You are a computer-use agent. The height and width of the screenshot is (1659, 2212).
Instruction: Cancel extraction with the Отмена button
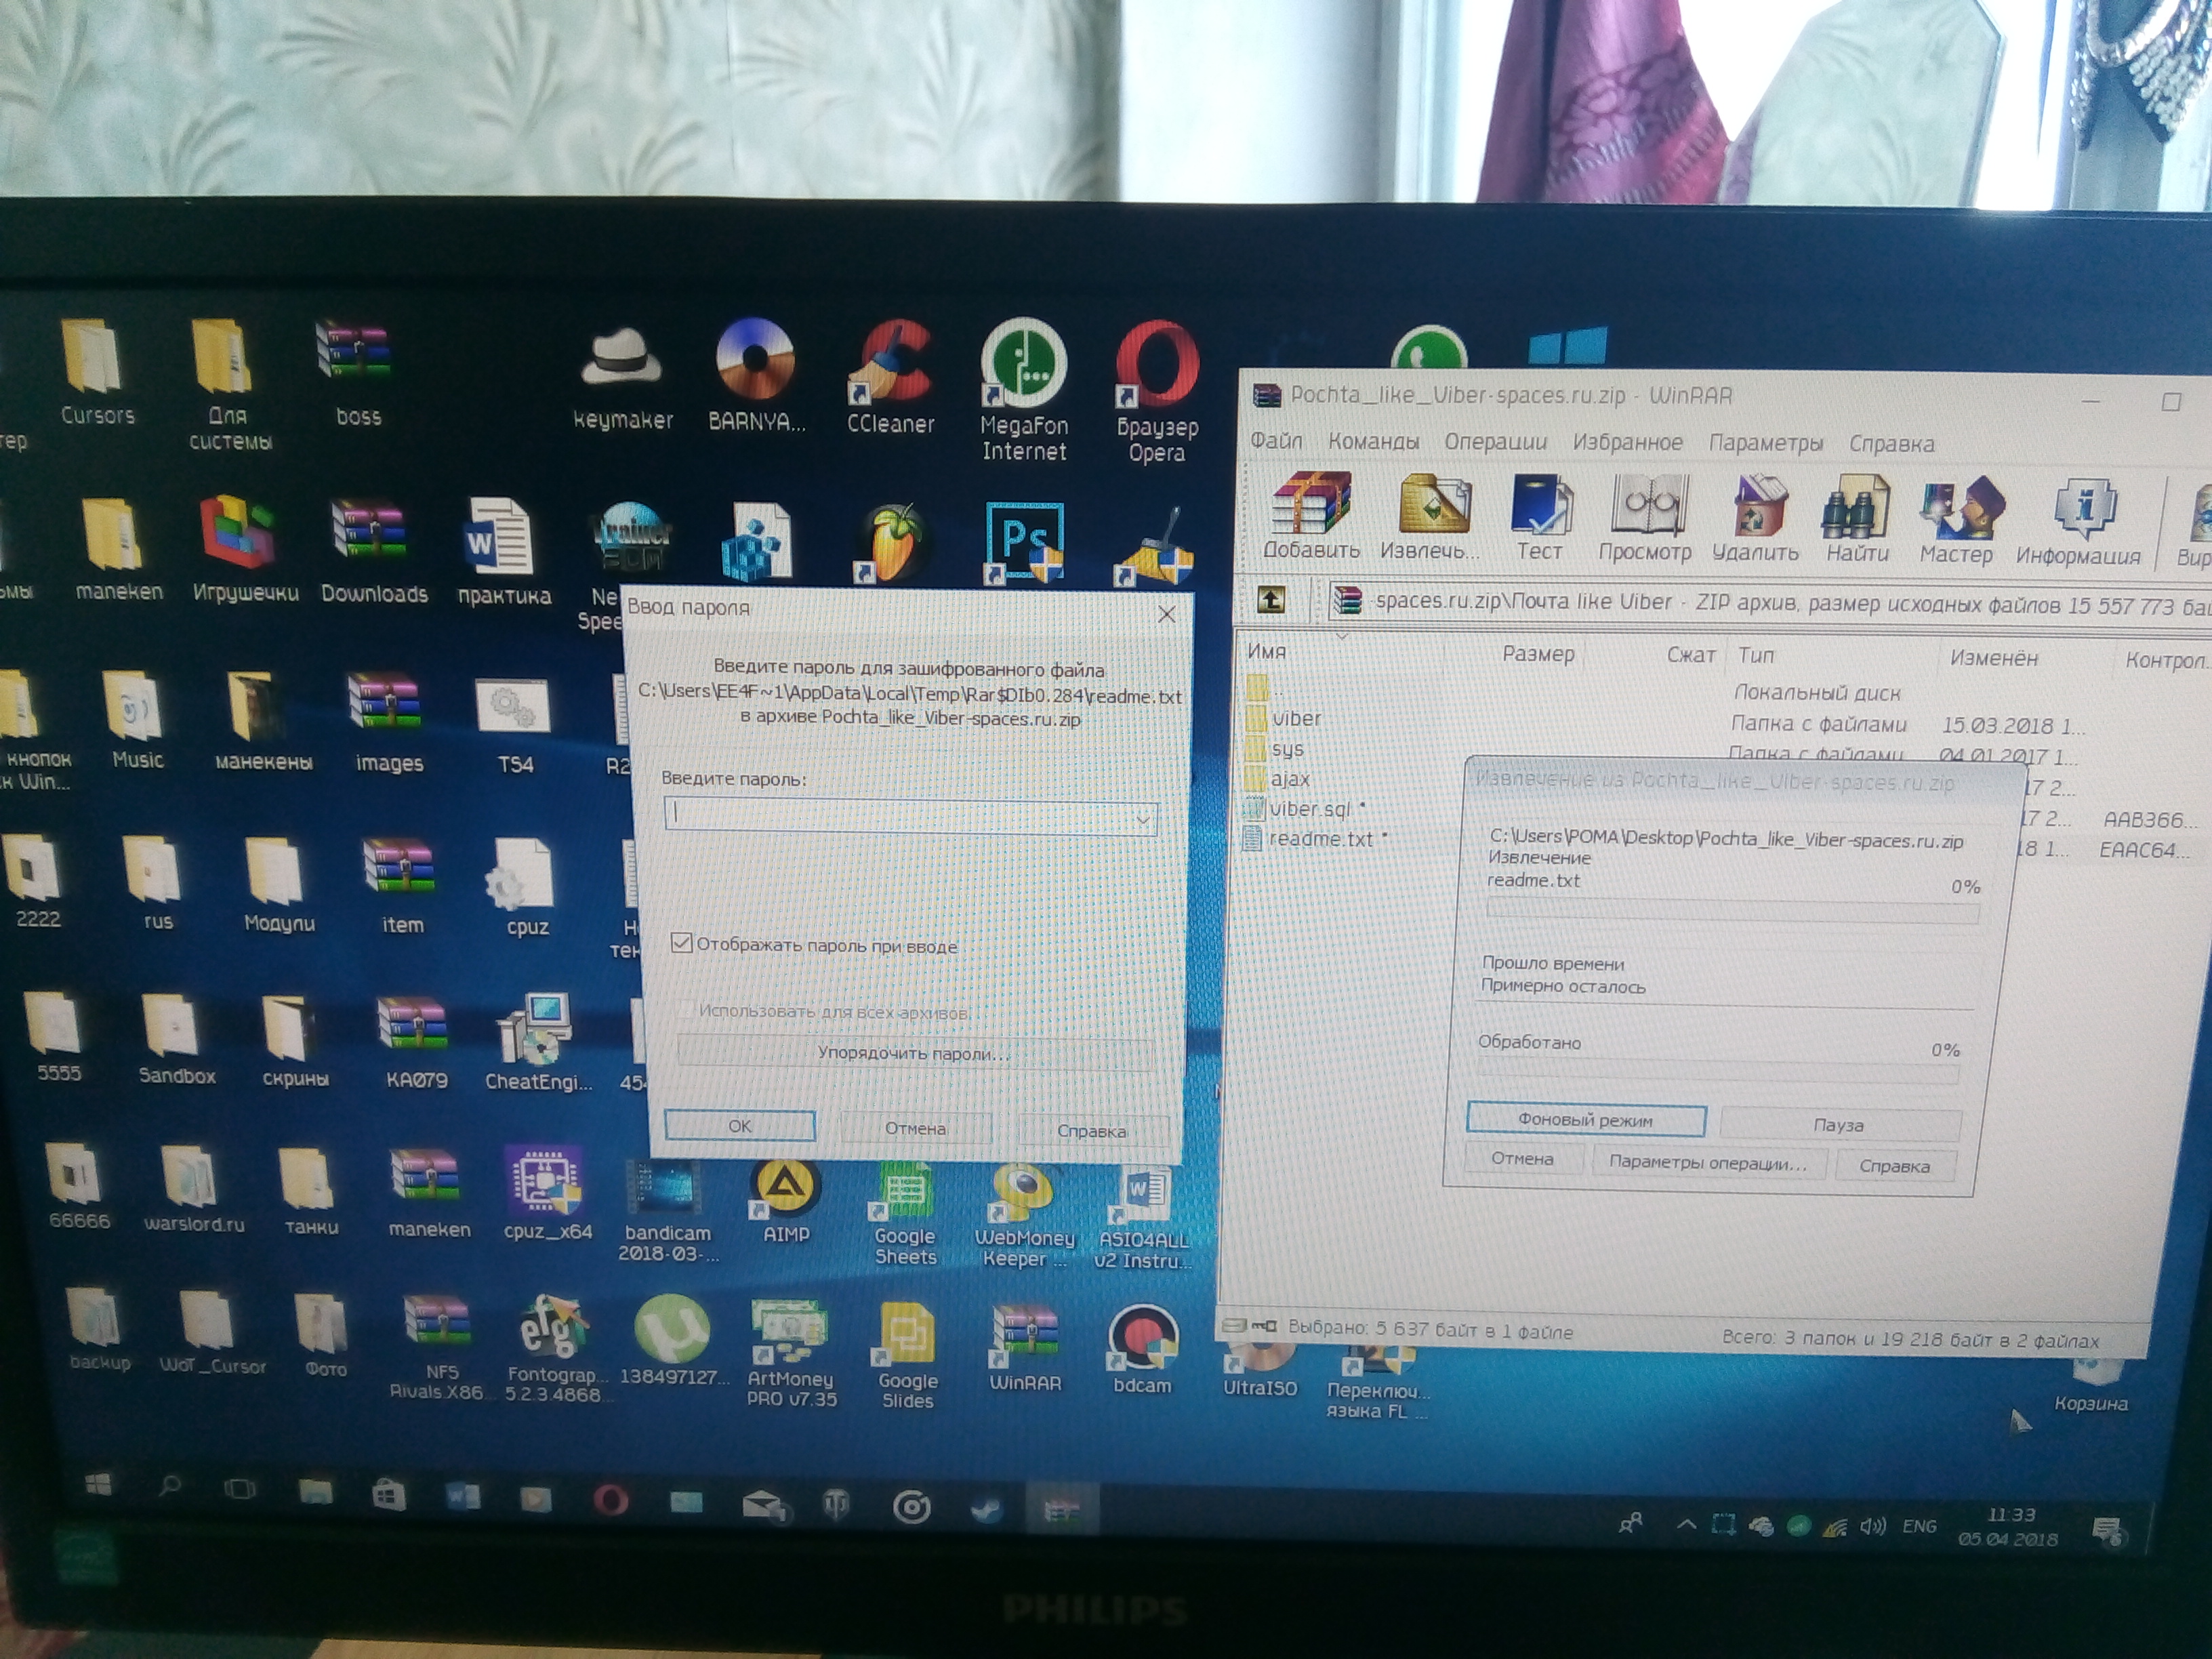coord(1522,1159)
